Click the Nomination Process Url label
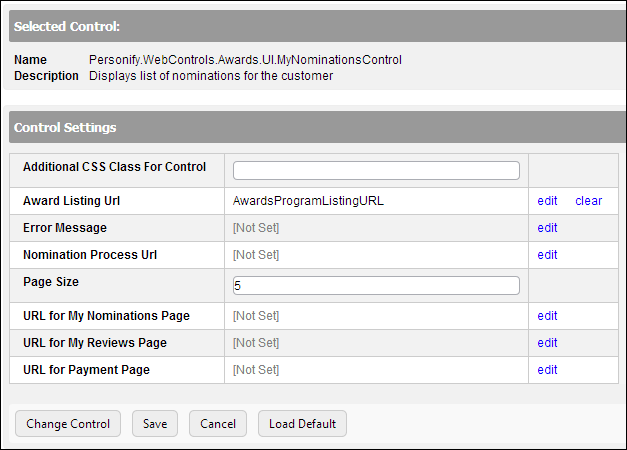The height and width of the screenshot is (450, 627). click(90, 255)
